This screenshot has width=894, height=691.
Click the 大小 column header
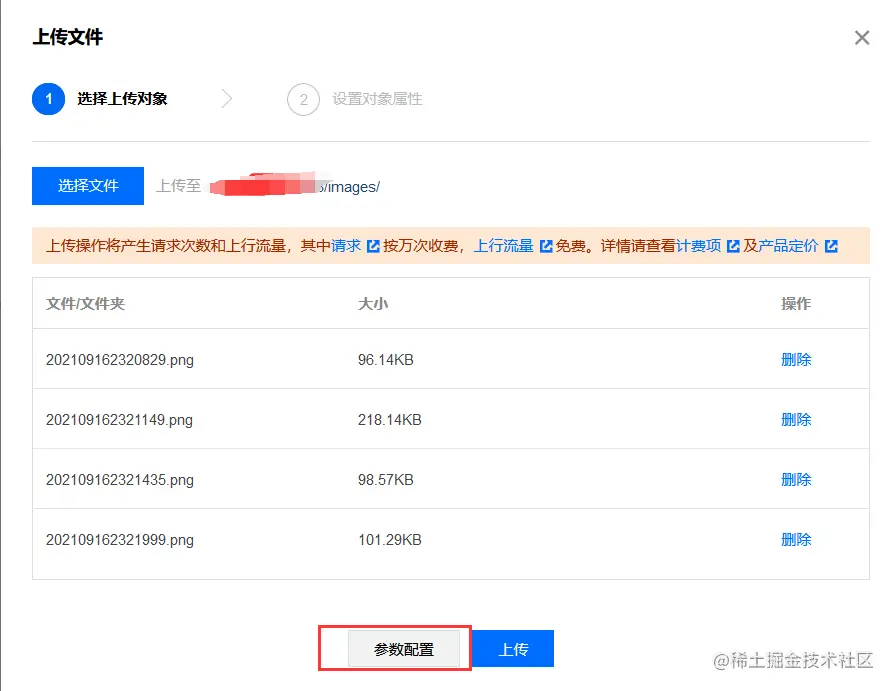373,303
